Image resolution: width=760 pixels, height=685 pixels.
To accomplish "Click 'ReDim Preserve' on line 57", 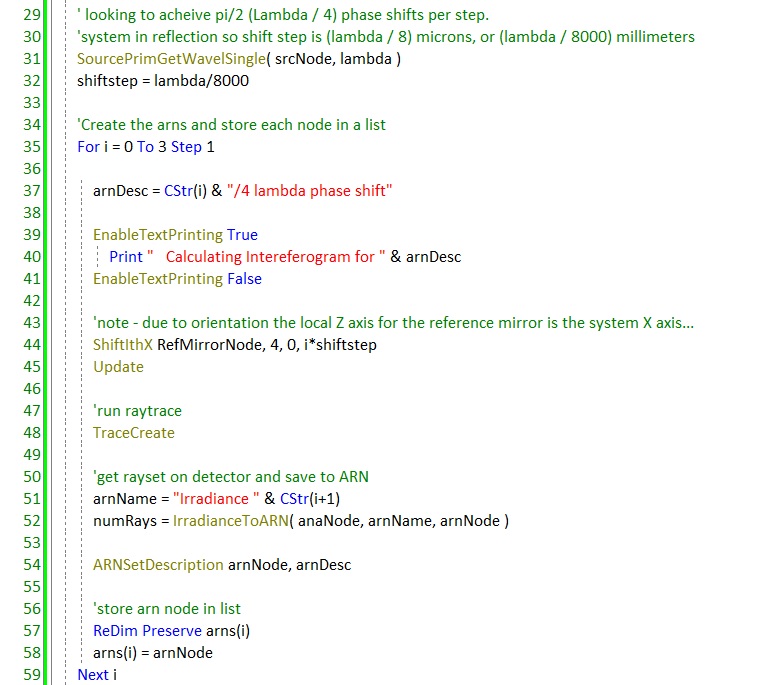I will click(x=147, y=631).
